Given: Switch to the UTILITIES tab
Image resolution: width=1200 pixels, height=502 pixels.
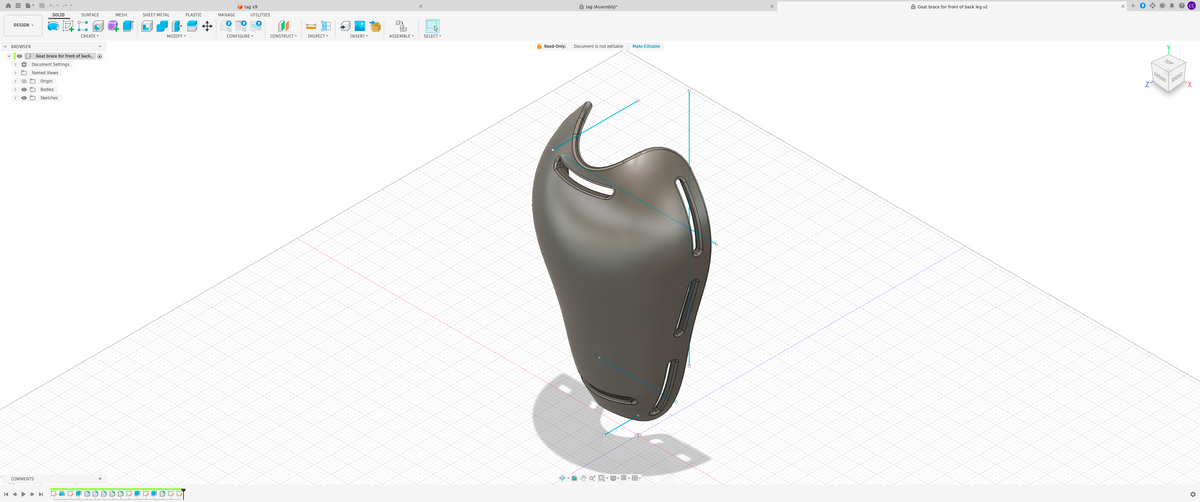Looking at the screenshot, I should (x=260, y=15).
